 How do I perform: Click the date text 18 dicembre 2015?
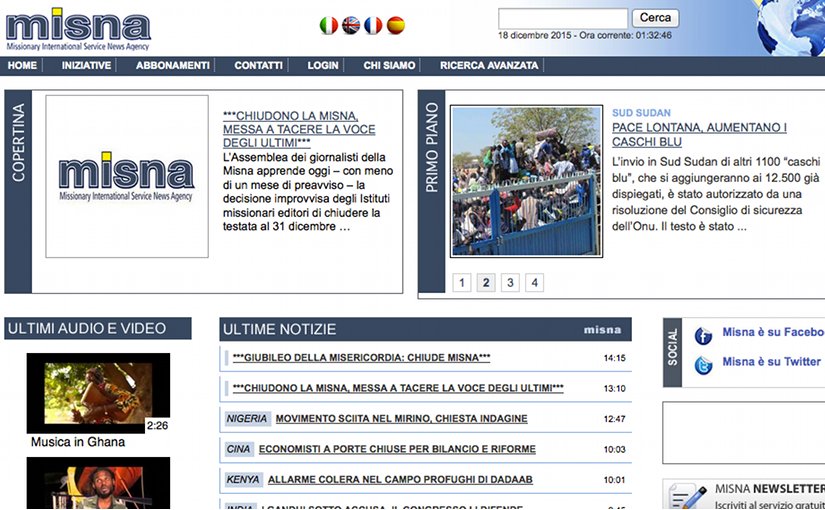click(535, 35)
